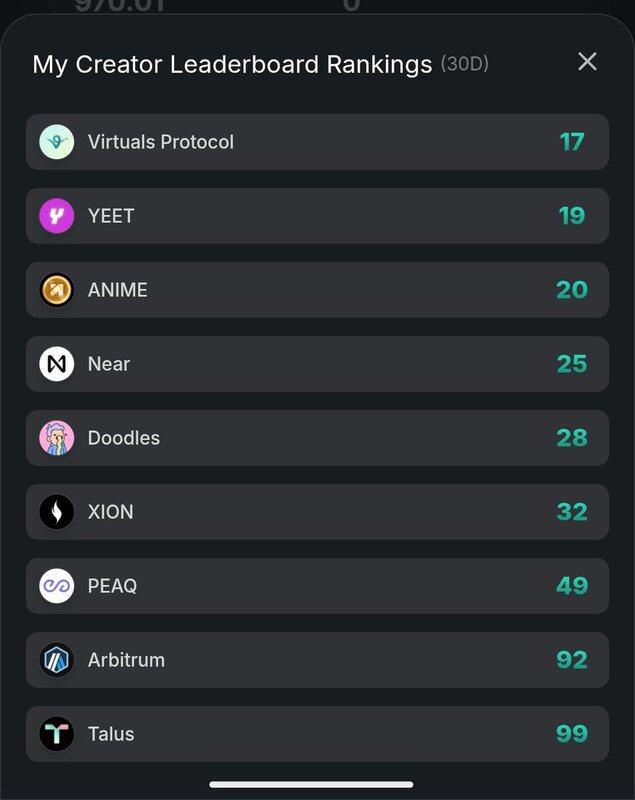Image resolution: width=635 pixels, height=800 pixels.
Task: Click the ANIME rank number 20
Action: point(571,290)
